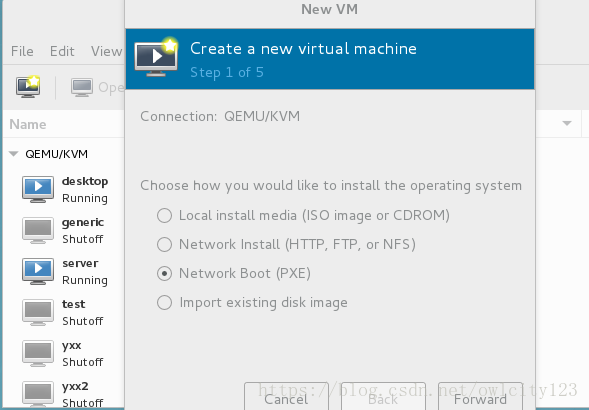Click the Forward button
589x410 pixels.
click(x=480, y=396)
